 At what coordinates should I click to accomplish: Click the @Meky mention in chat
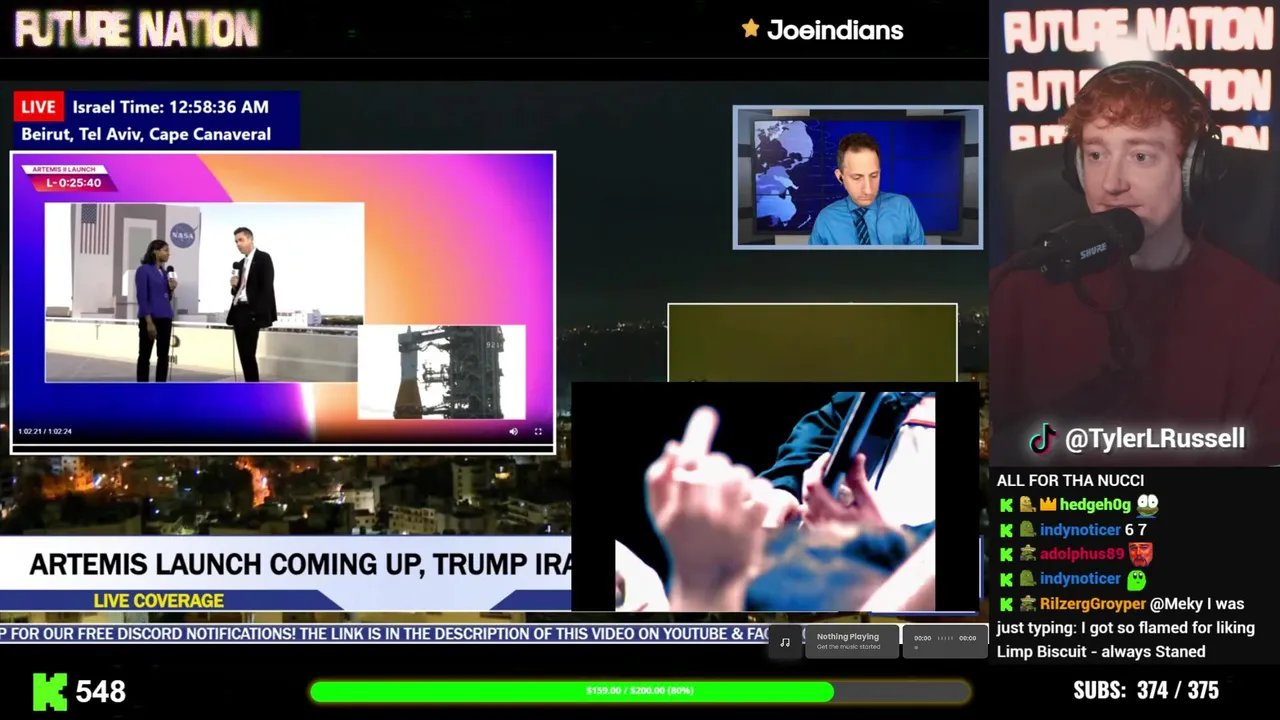coord(1177,604)
